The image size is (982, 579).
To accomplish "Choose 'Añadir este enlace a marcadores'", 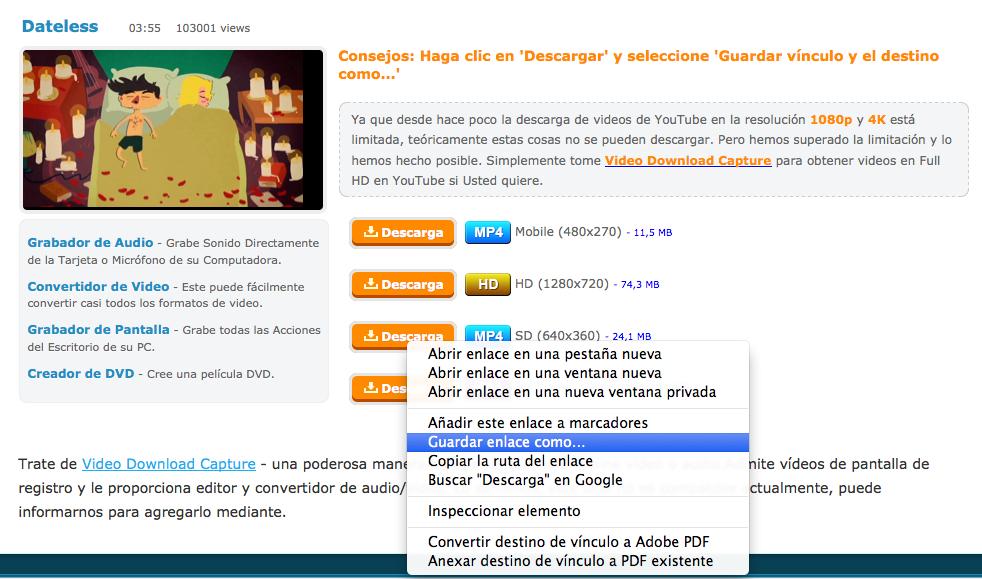I will click(x=537, y=423).
